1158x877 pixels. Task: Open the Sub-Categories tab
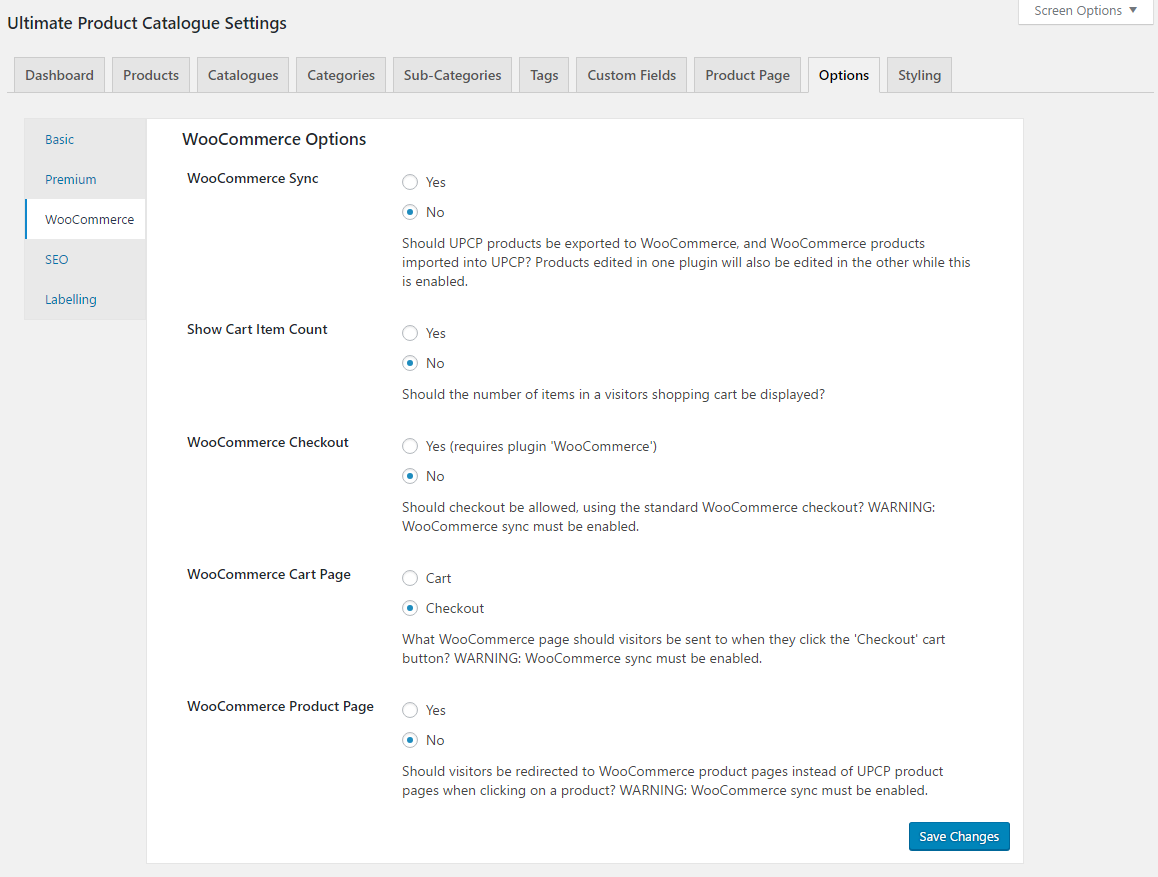click(452, 75)
